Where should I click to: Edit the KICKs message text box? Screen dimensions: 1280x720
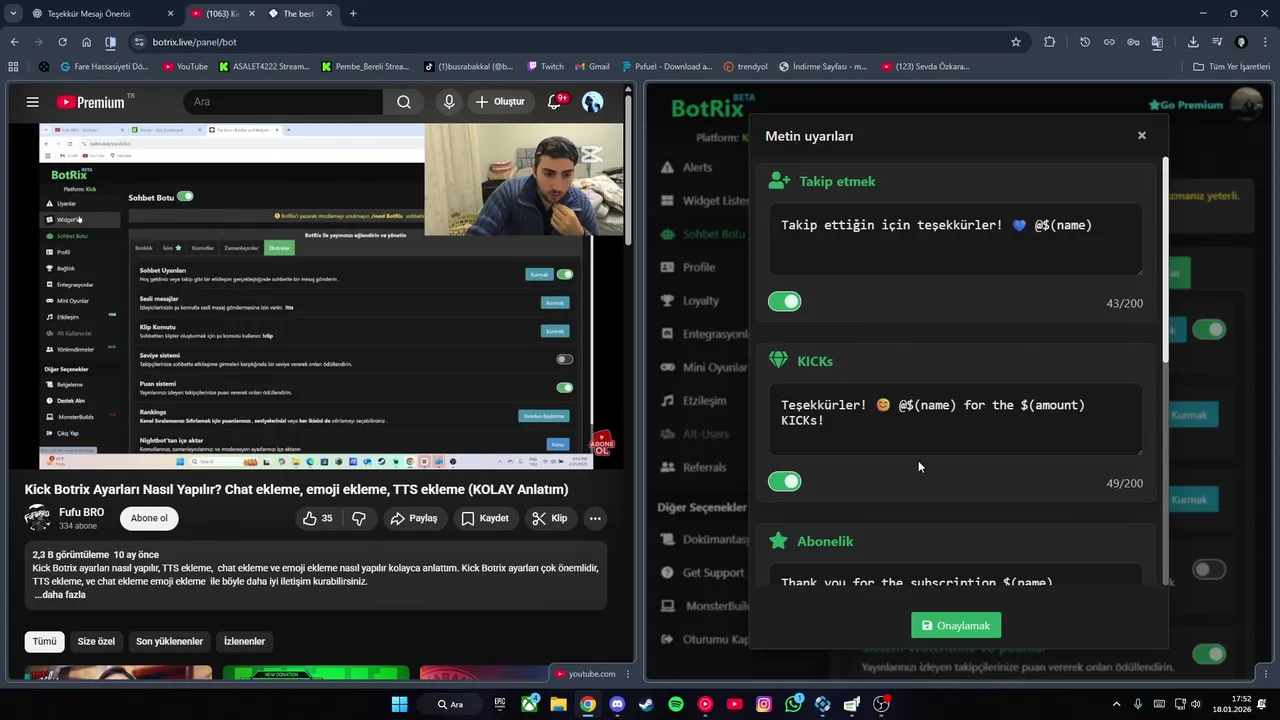point(955,420)
